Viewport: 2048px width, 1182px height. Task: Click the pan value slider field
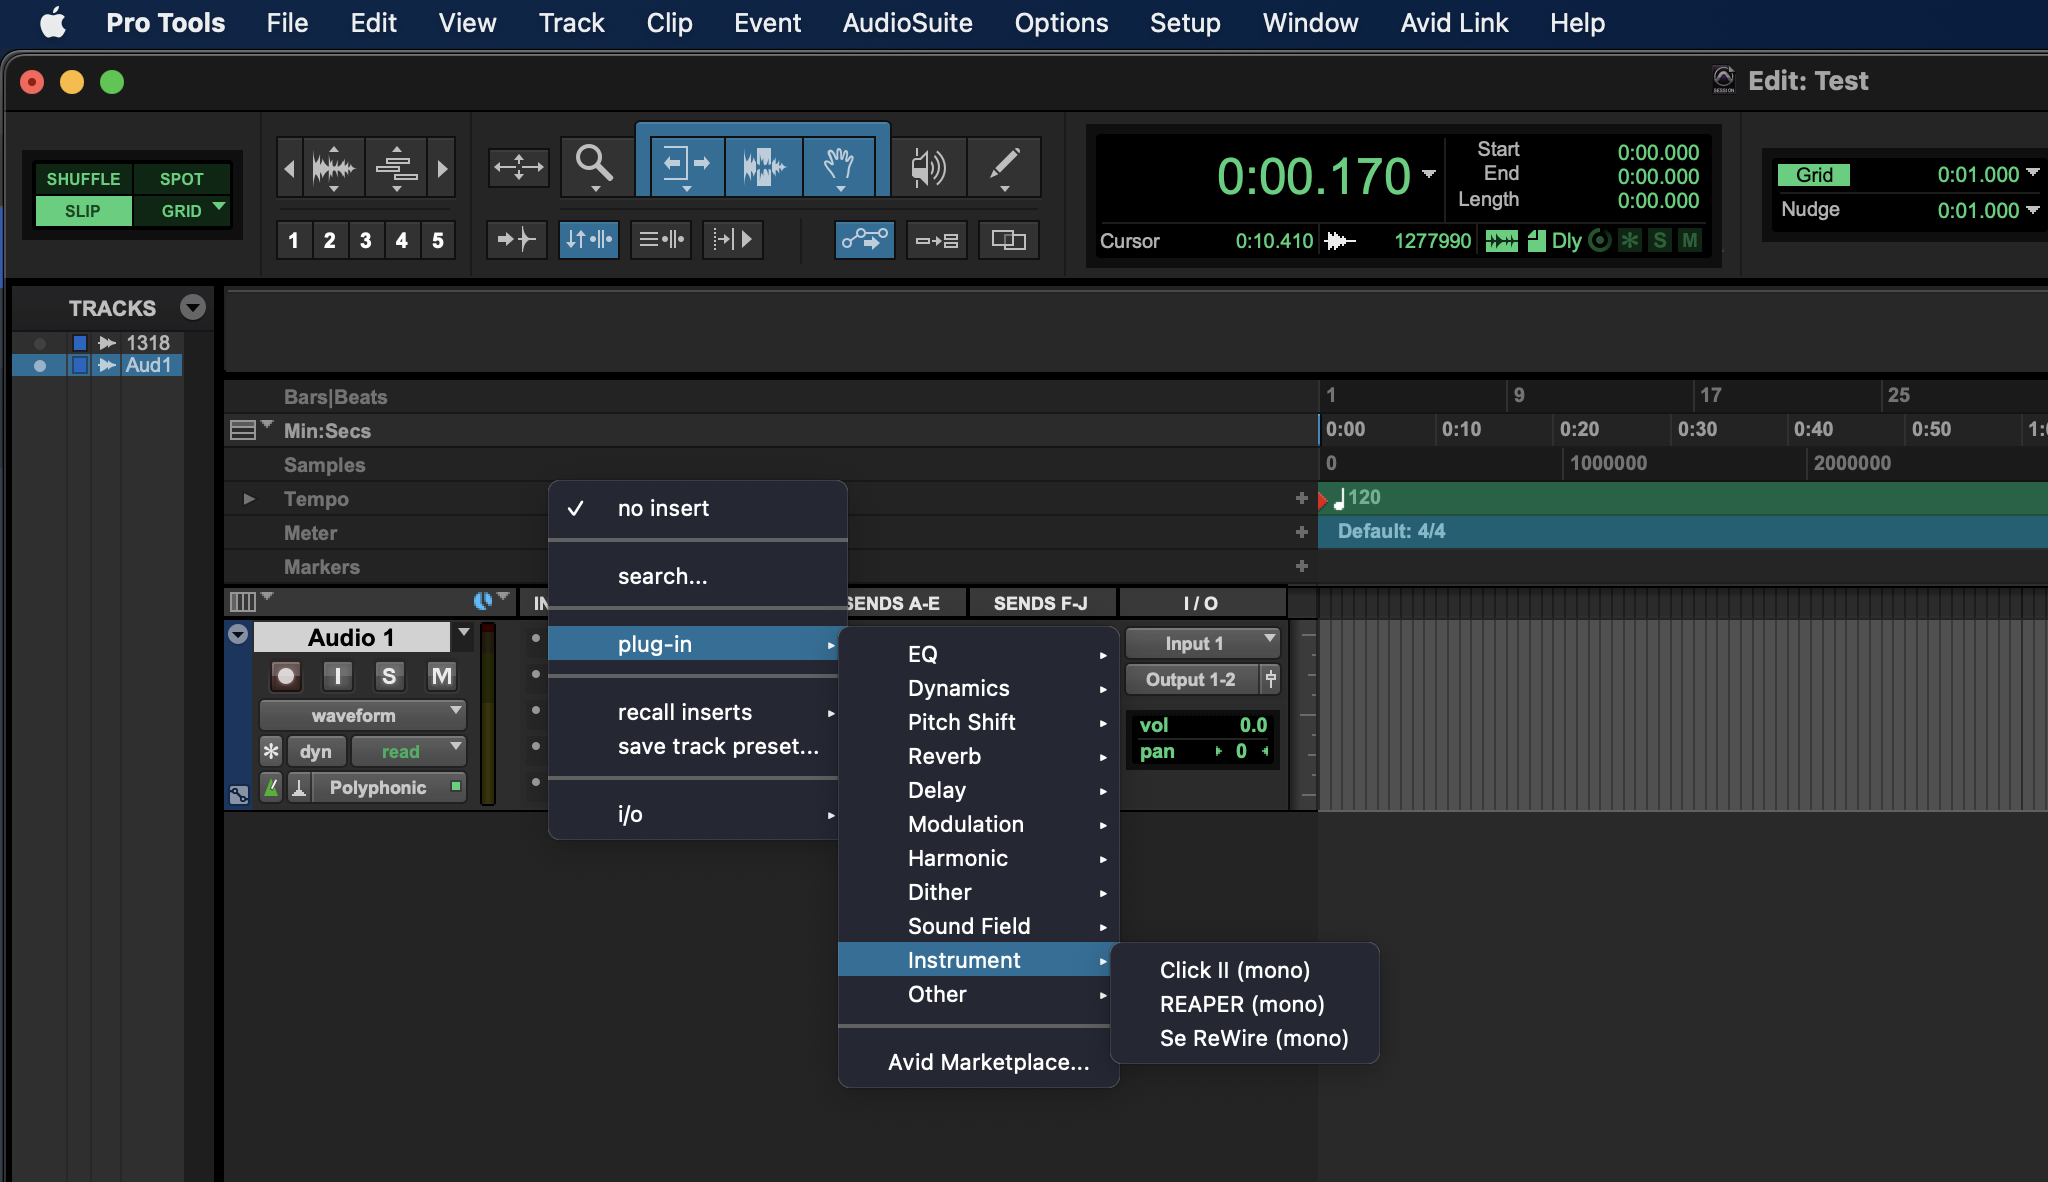[x=1240, y=751]
